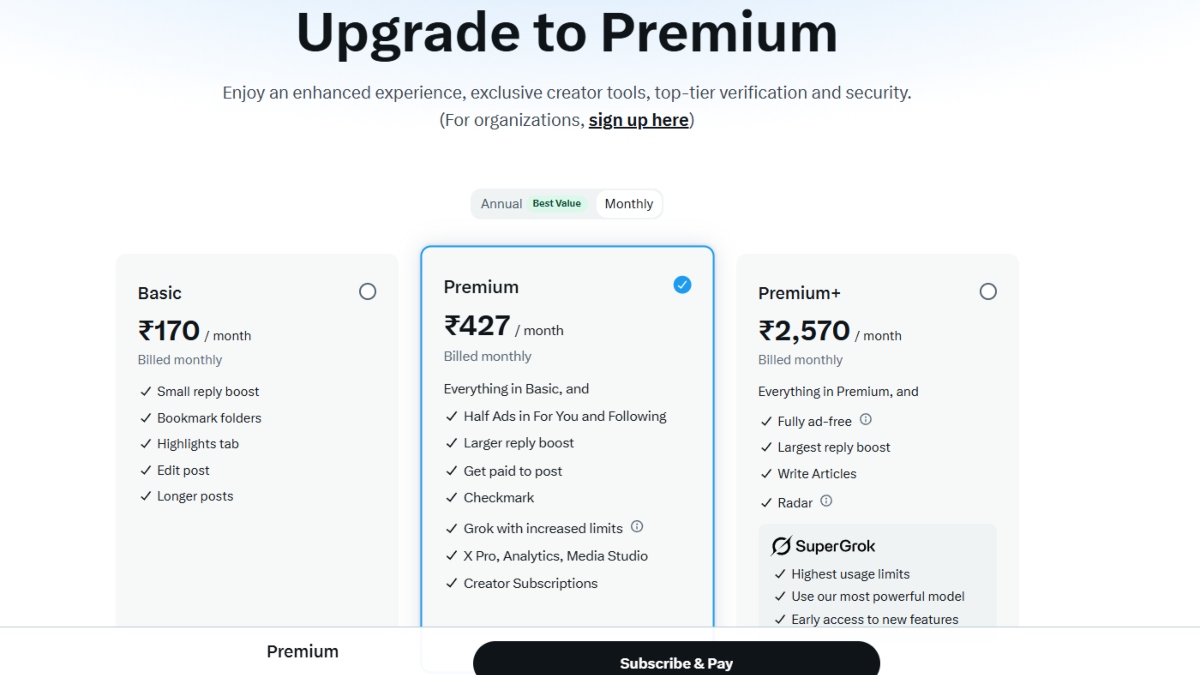Open info tooltip for Radar feature

pyautogui.click(x=825, y=502)
